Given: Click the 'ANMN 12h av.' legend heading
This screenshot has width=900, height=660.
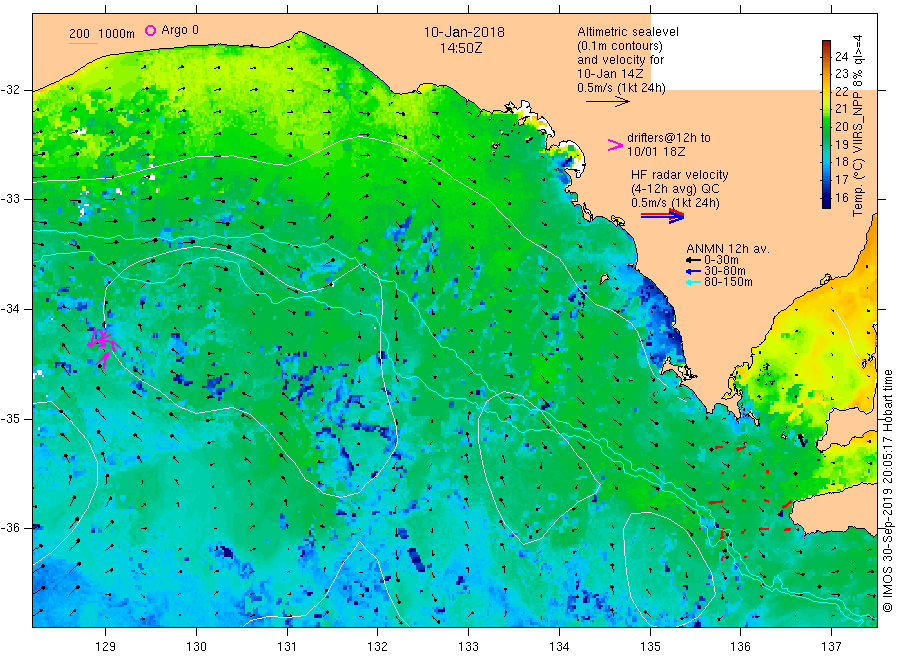Looking at the screenshot, I should [x=728, y=249].
